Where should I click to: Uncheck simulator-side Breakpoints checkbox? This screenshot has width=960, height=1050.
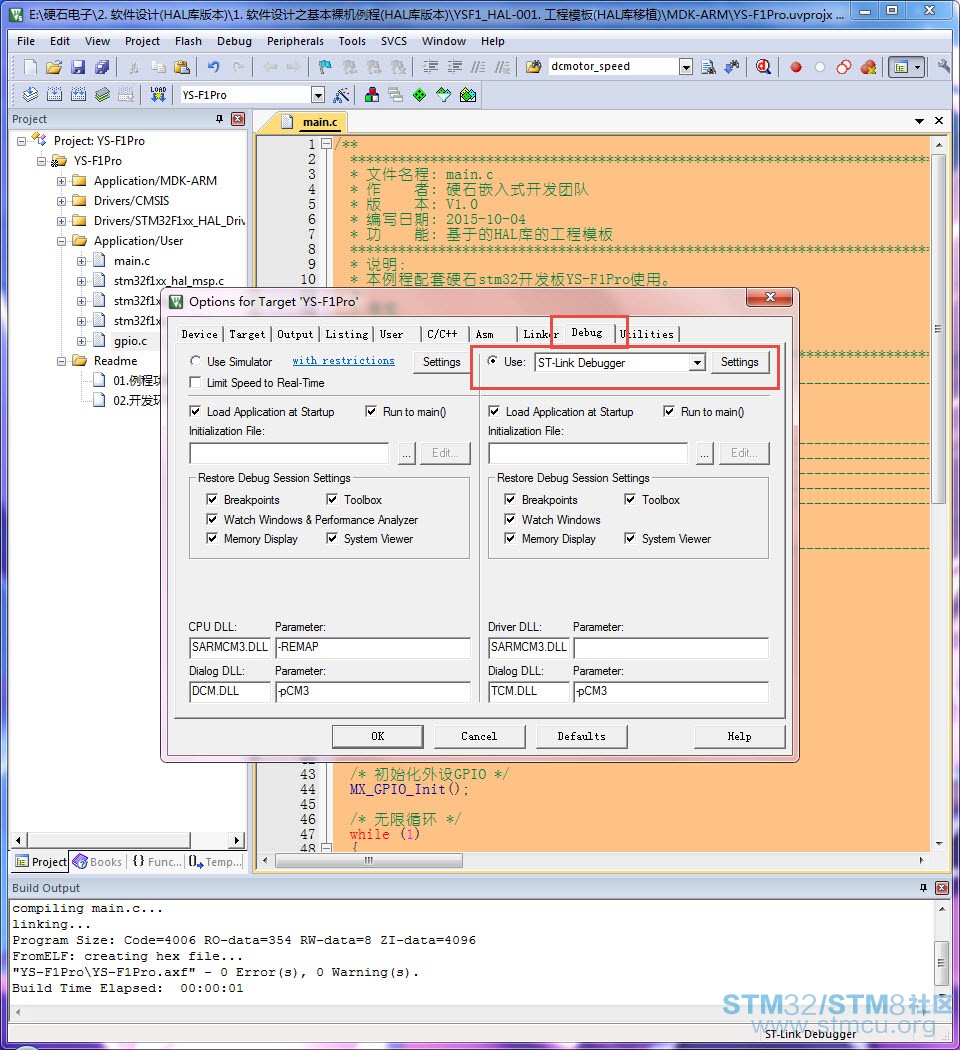tap(212, 499)
